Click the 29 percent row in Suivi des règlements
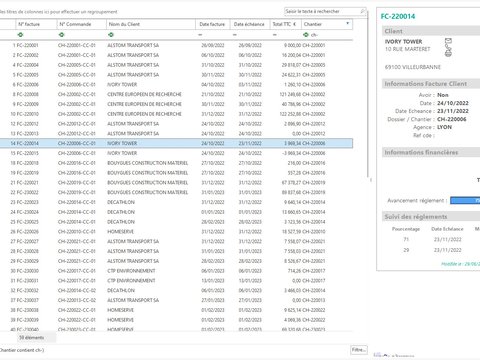 pyautogui.click(x=433, y=250)
